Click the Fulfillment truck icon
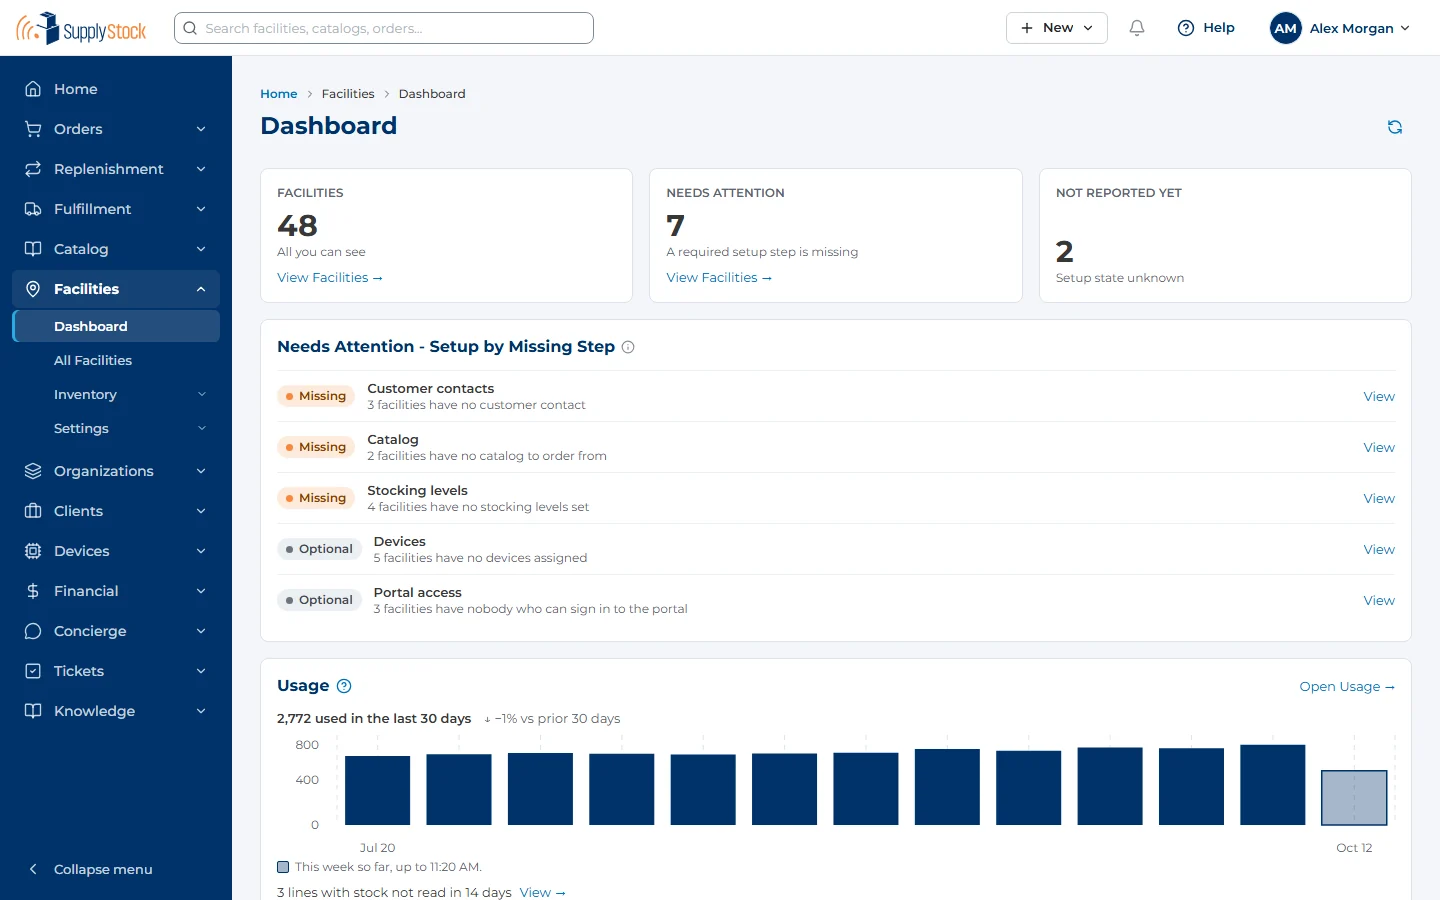This screenshot has width=1440, height=900. point(33,209)
